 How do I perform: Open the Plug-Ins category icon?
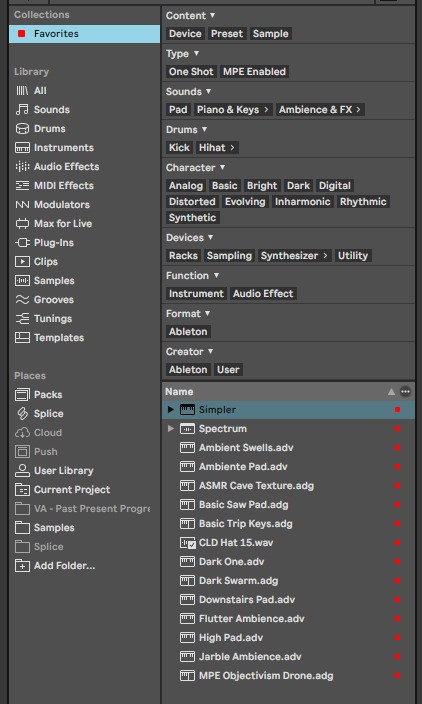22,242
